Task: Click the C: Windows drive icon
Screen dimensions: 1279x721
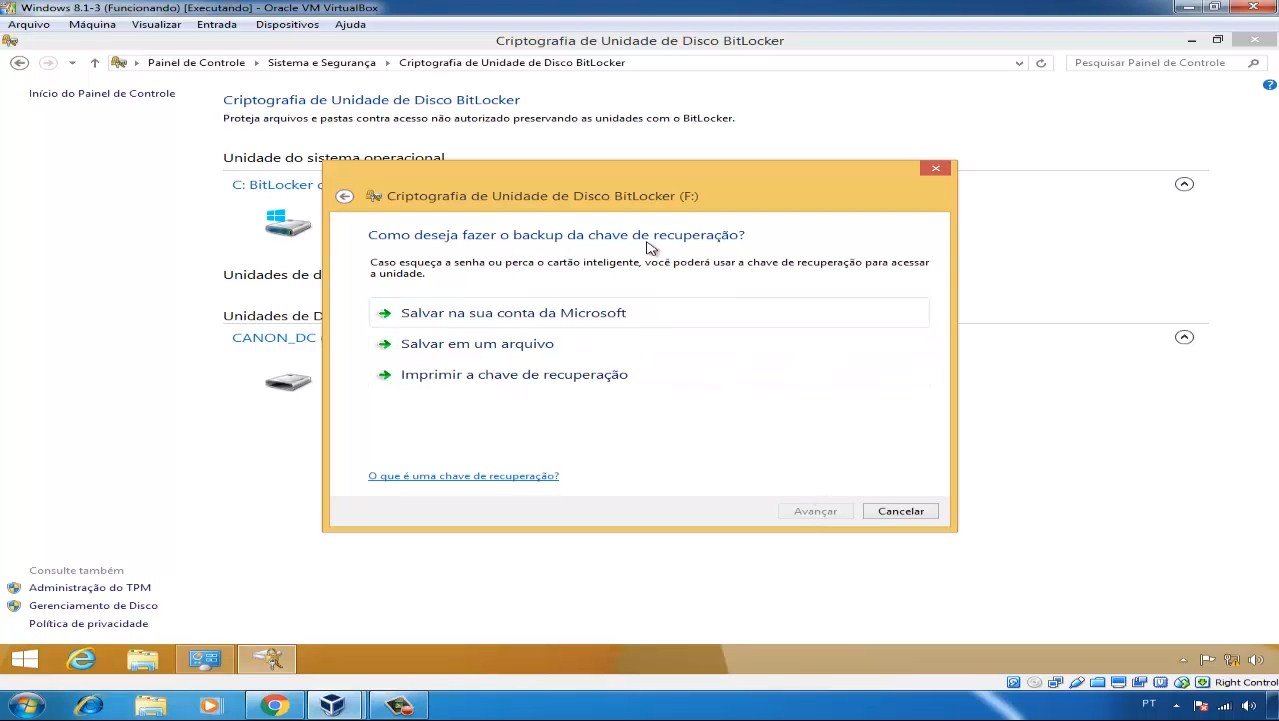Action: [x=288, y=222]
